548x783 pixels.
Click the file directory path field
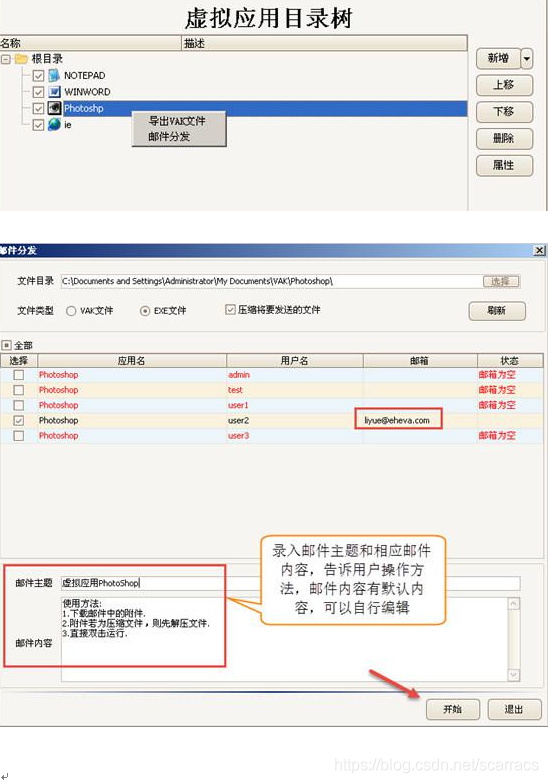point(272,281)
